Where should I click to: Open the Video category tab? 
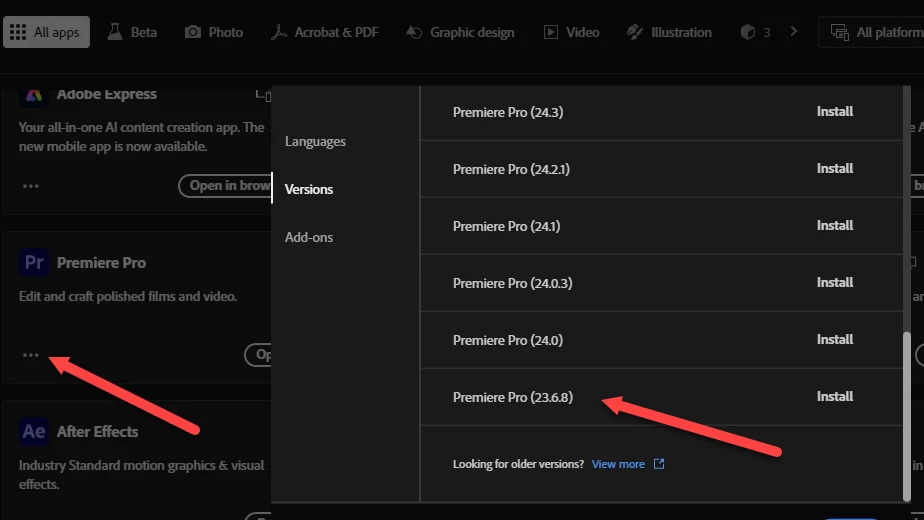coord(571,32)
